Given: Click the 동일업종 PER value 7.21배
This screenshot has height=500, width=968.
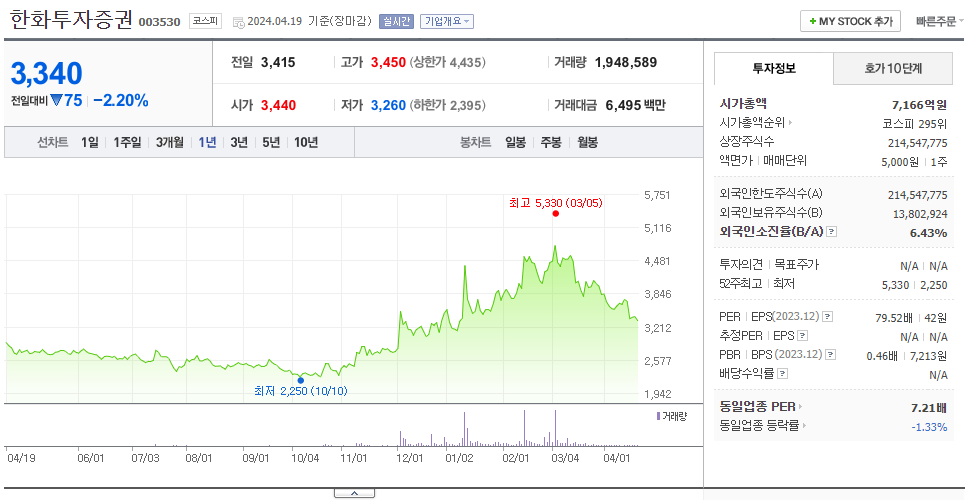Looking at the screenshot, I should point(929,408).
